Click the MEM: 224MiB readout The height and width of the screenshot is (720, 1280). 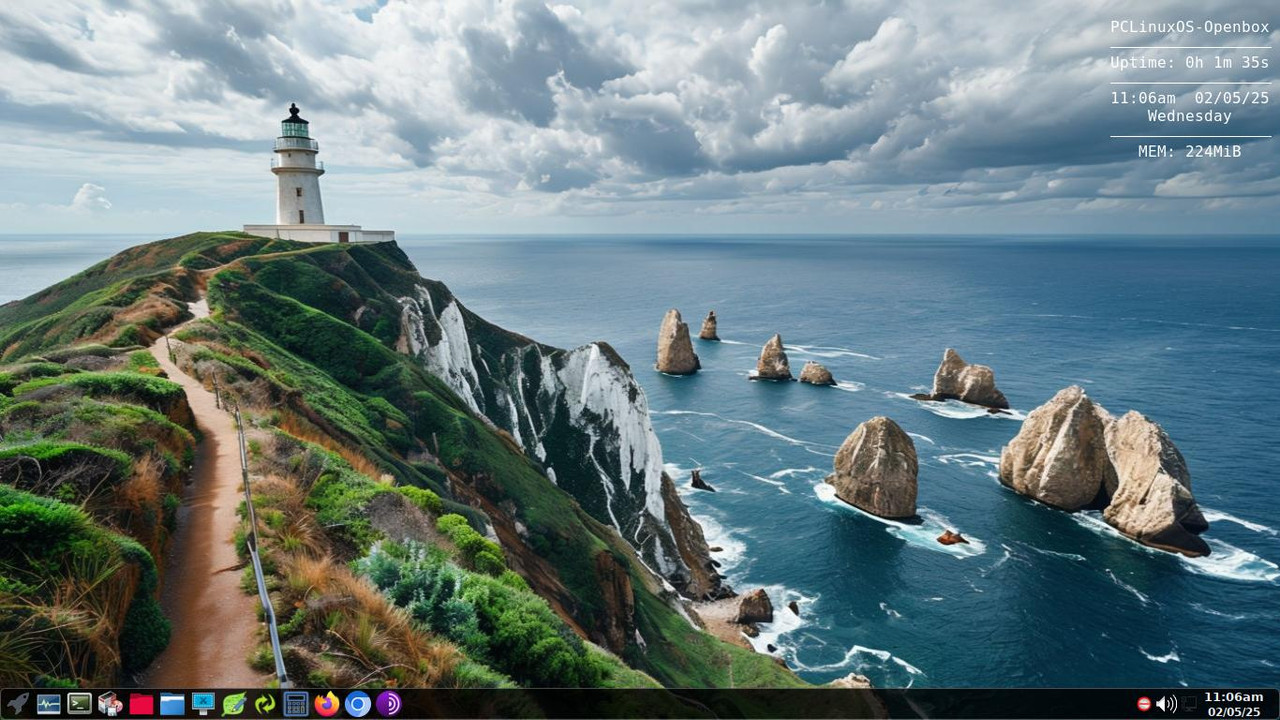pos(1190,152)
